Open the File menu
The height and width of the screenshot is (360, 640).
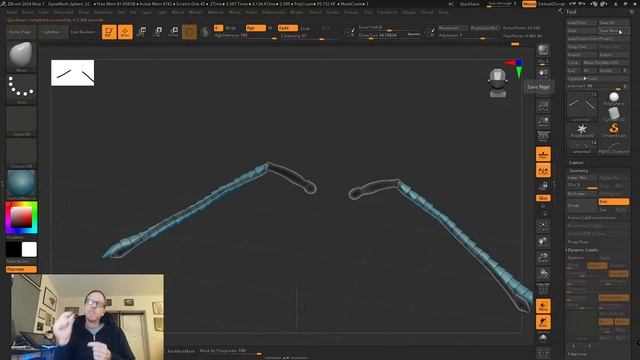(133, 12)
